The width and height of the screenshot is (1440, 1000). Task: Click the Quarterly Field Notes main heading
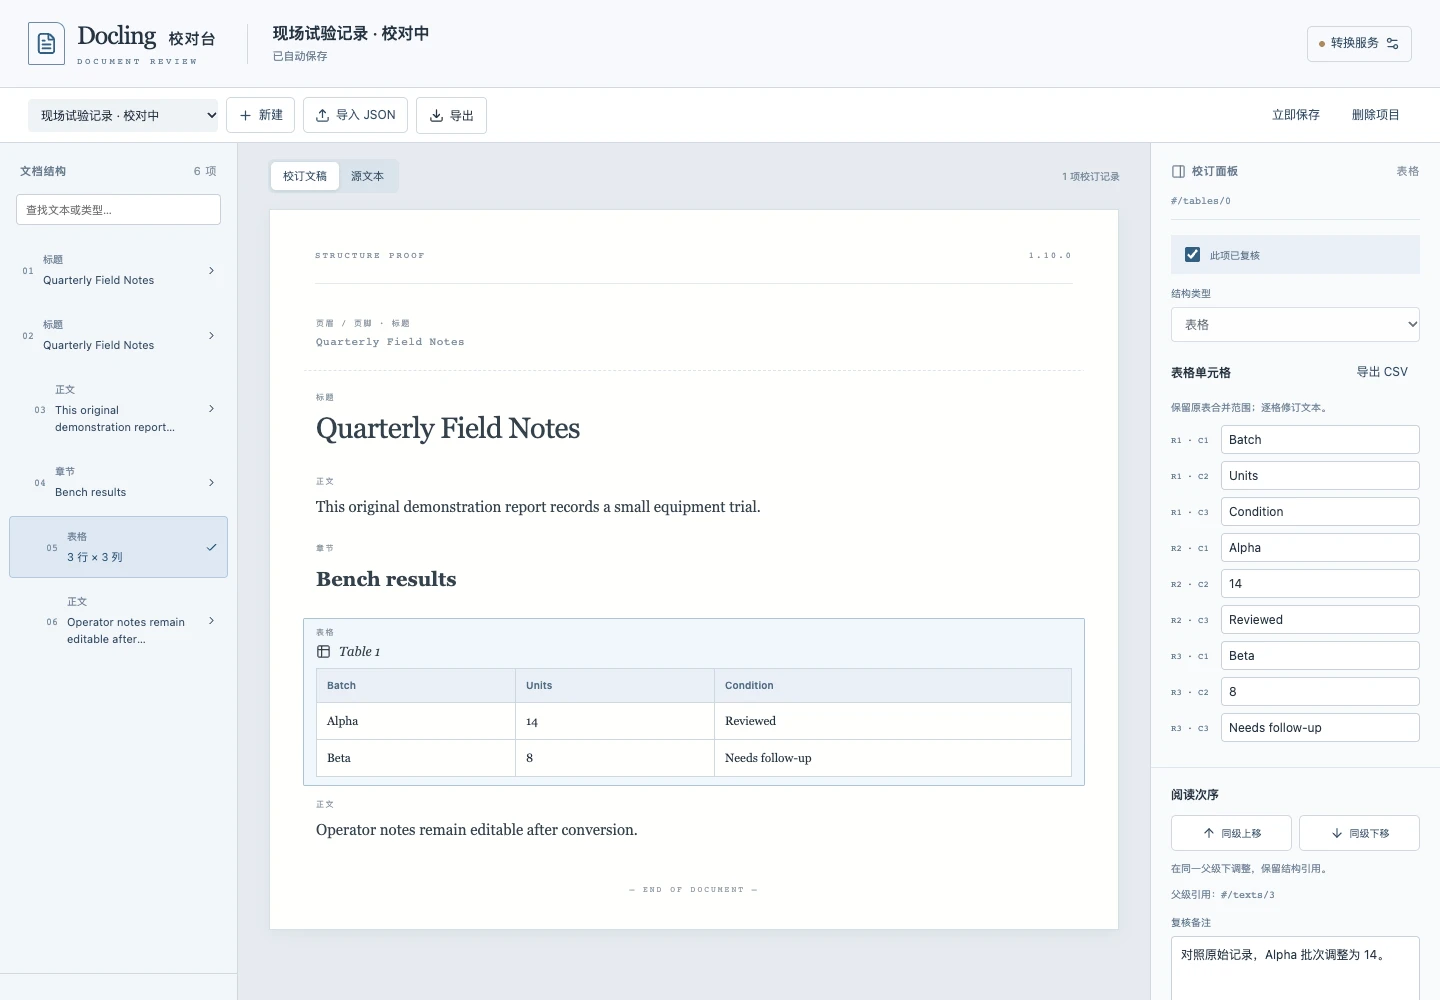point(448,428)
